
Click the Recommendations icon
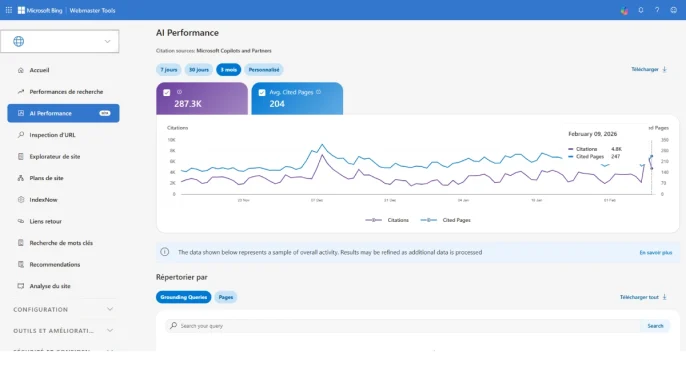pyautogui.click(x=21, y=264)
